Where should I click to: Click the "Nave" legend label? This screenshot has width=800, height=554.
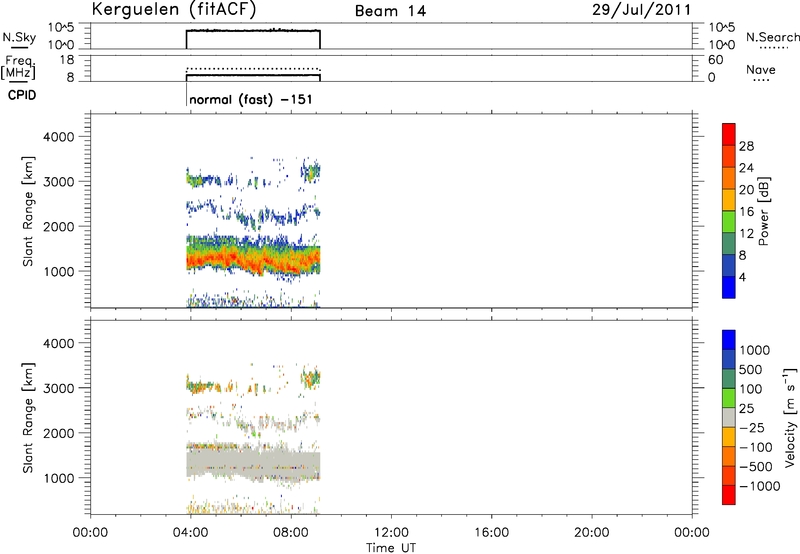point(761,69)
